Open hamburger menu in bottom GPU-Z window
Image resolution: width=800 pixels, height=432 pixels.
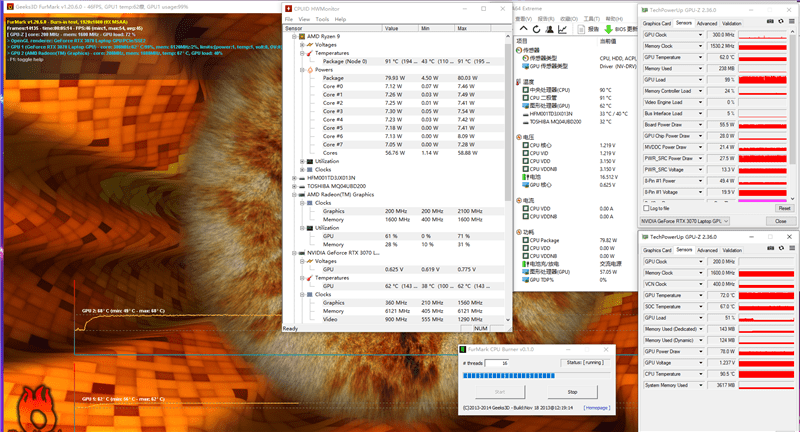[791, 248]
